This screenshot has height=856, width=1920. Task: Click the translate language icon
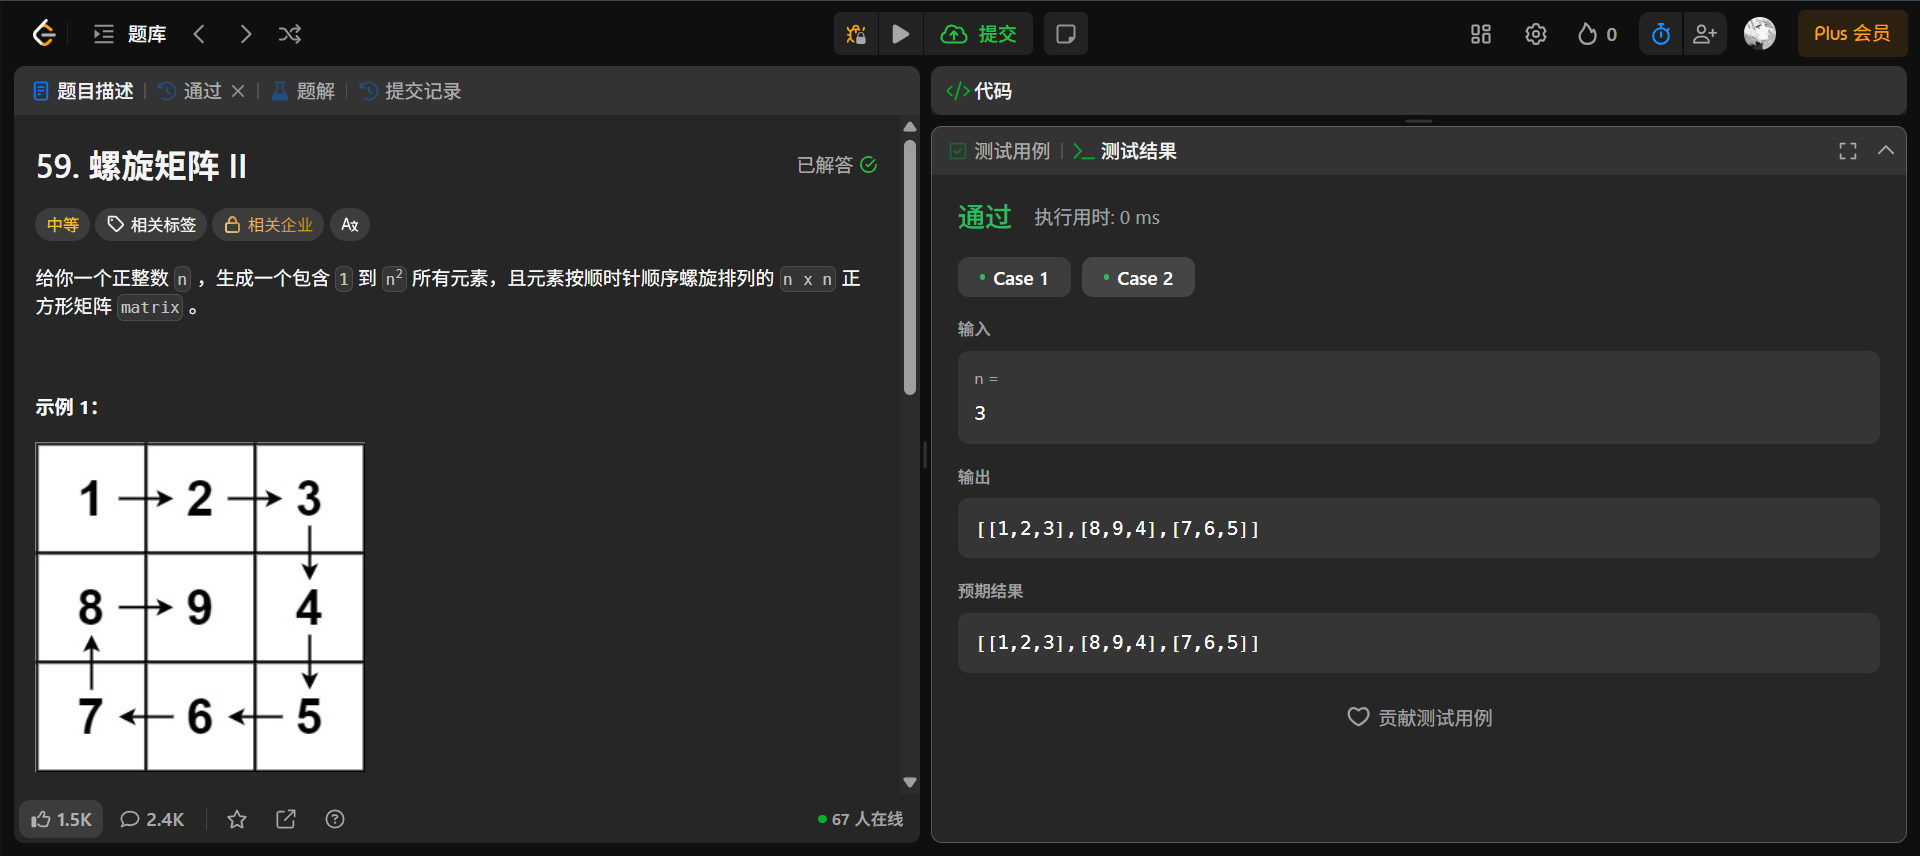[x=350, y=225]
